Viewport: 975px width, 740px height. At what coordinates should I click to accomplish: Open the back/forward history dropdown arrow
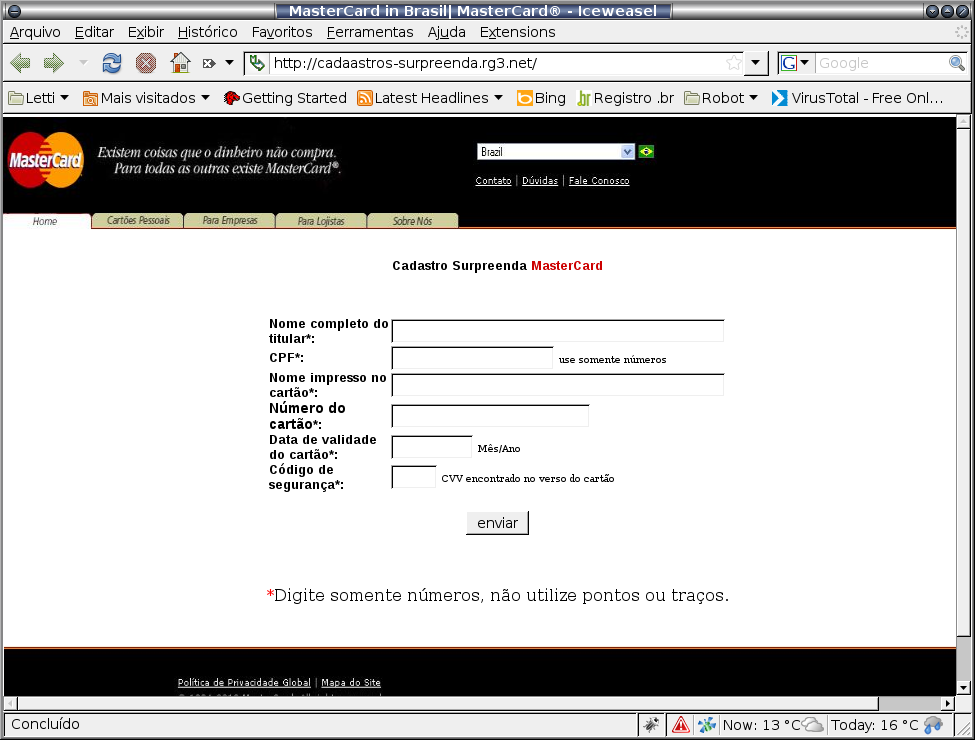(83, 63)
